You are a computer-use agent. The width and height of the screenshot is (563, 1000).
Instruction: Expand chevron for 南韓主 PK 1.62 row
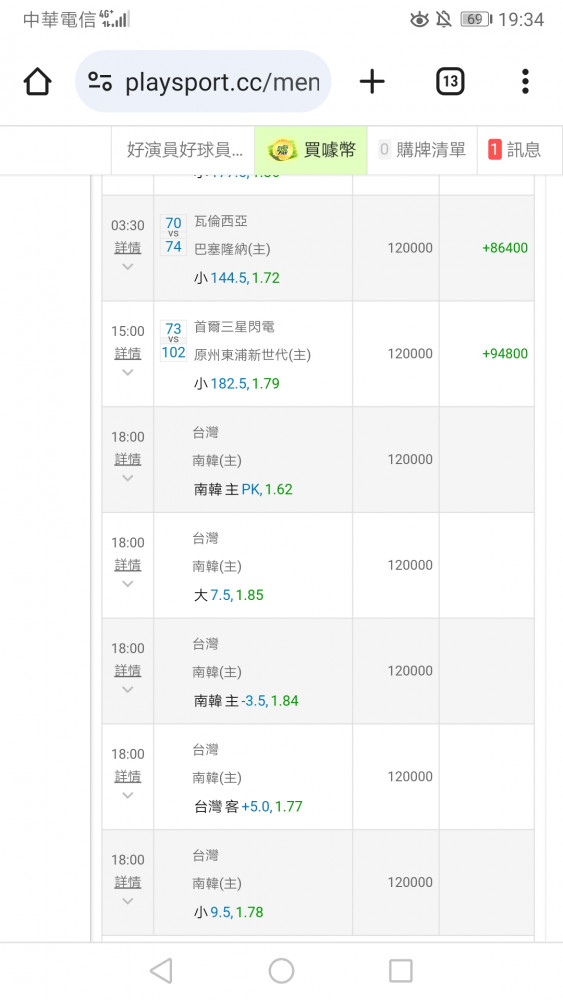(x=128, y=478)
